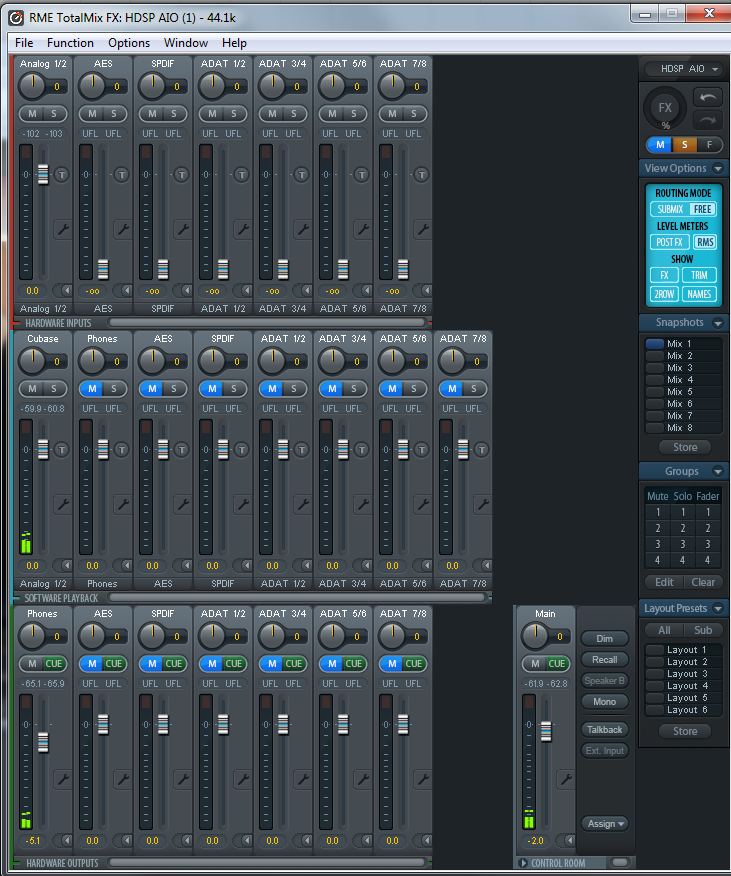Open wrench settings on Phones playback channel
731x876 pixels.
122,504
